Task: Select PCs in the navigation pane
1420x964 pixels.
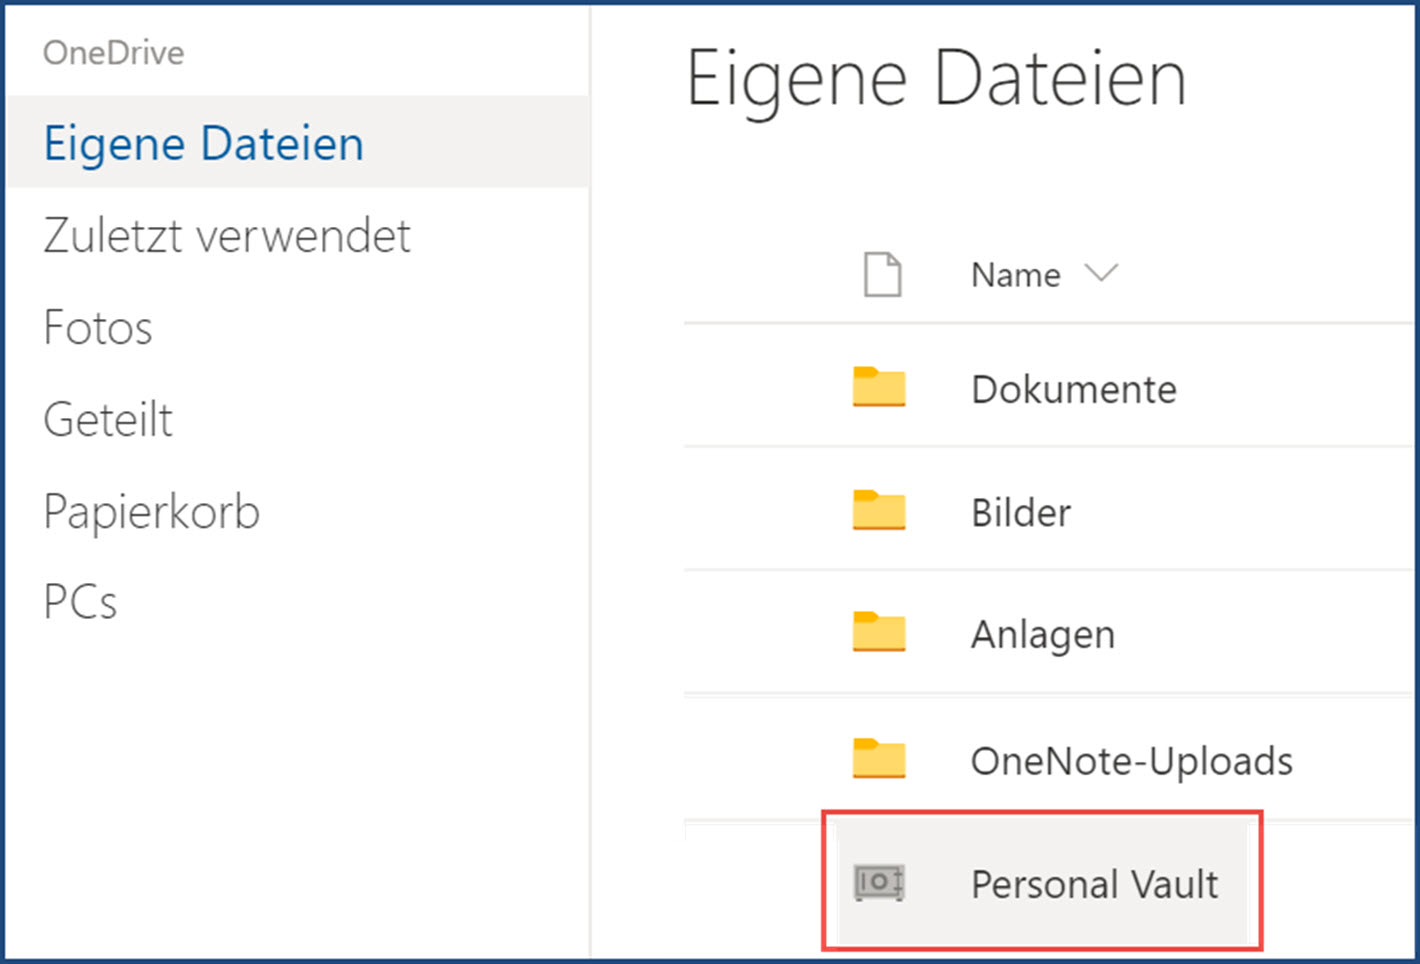Action: pos(80,603)
